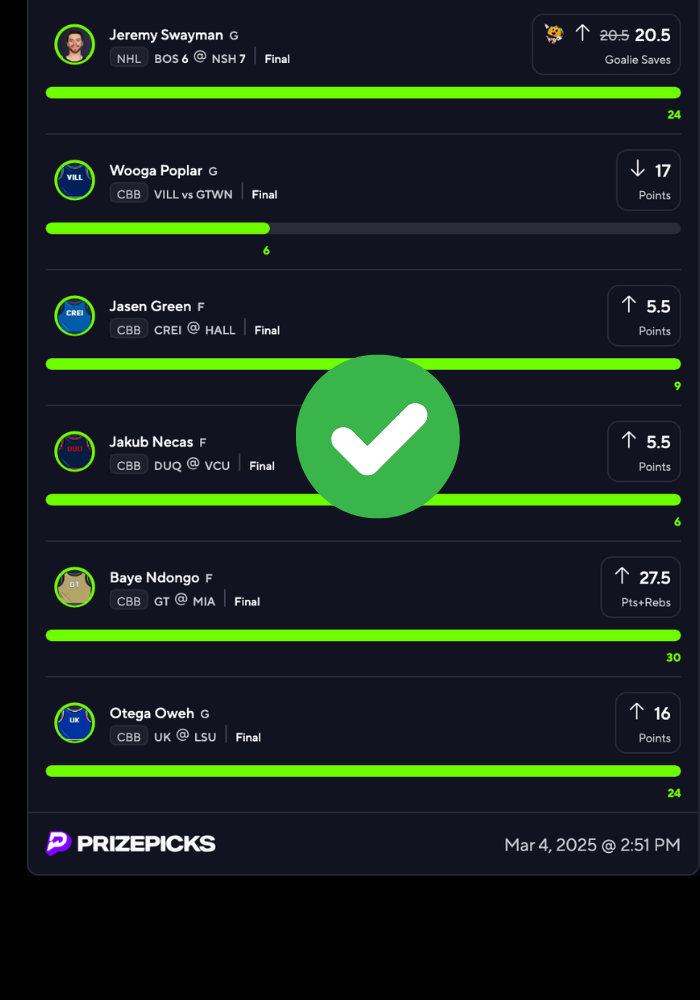
Task: Open the Jeremy Swayman player name
Action: (x=166, y=35)
